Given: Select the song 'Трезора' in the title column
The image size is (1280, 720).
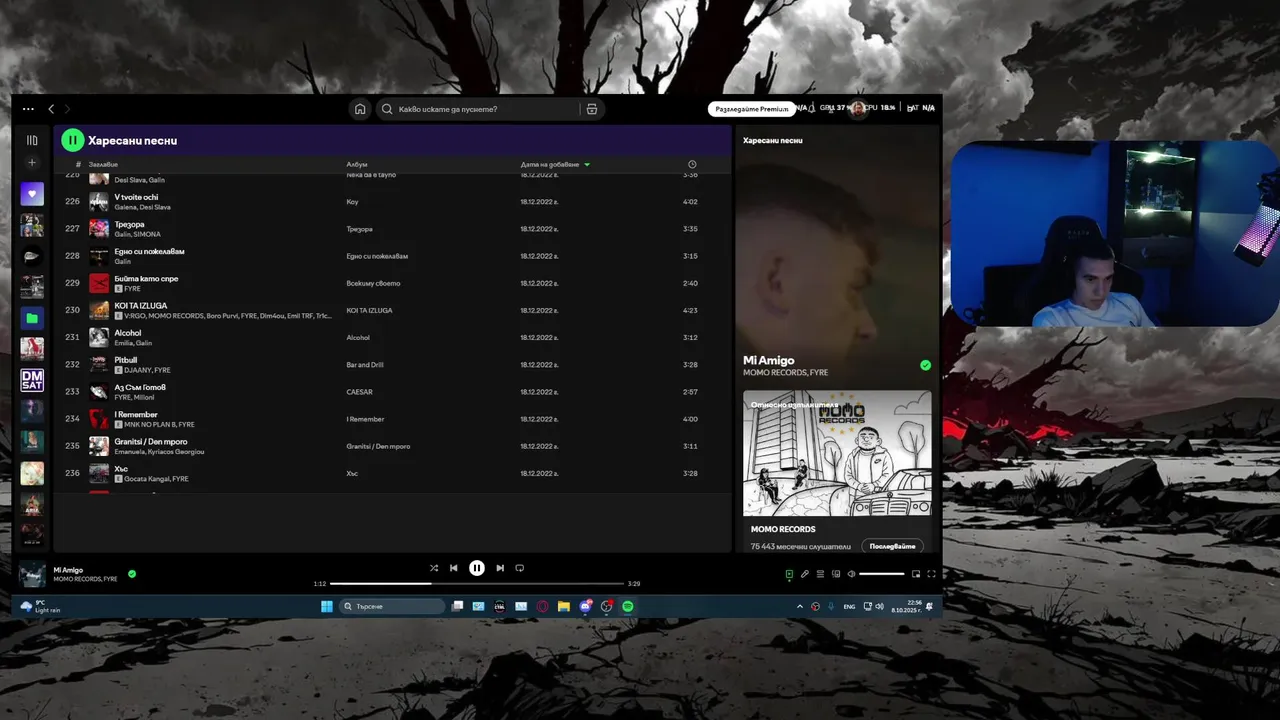Looking at the screenshot, I should coord(129,224).
